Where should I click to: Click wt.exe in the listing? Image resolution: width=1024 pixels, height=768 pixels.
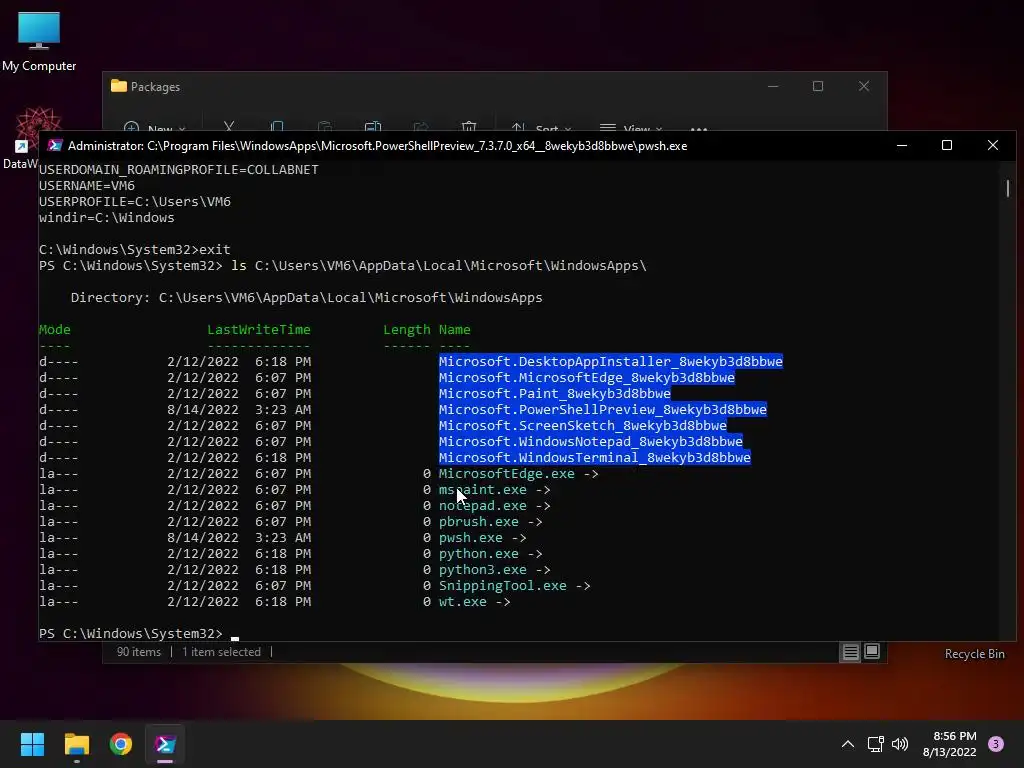[x=462, y=601]
